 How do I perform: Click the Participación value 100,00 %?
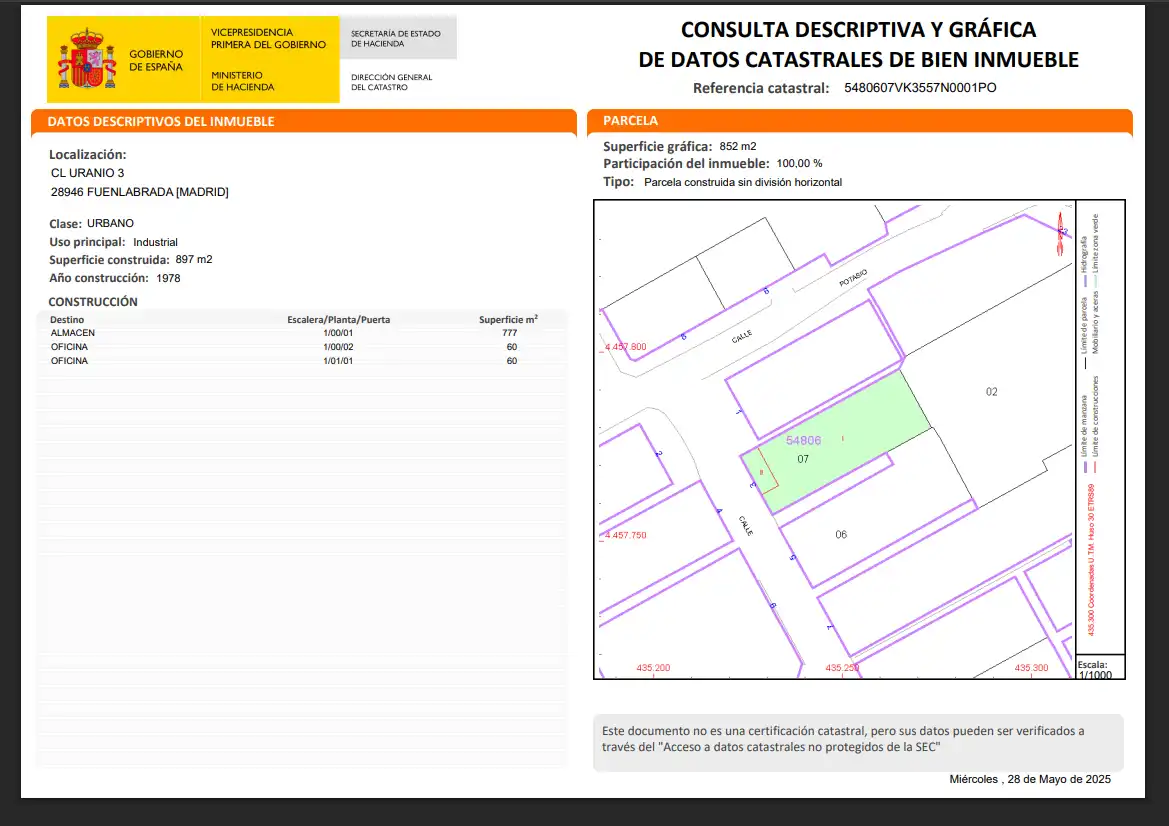[x=799, y=163]
